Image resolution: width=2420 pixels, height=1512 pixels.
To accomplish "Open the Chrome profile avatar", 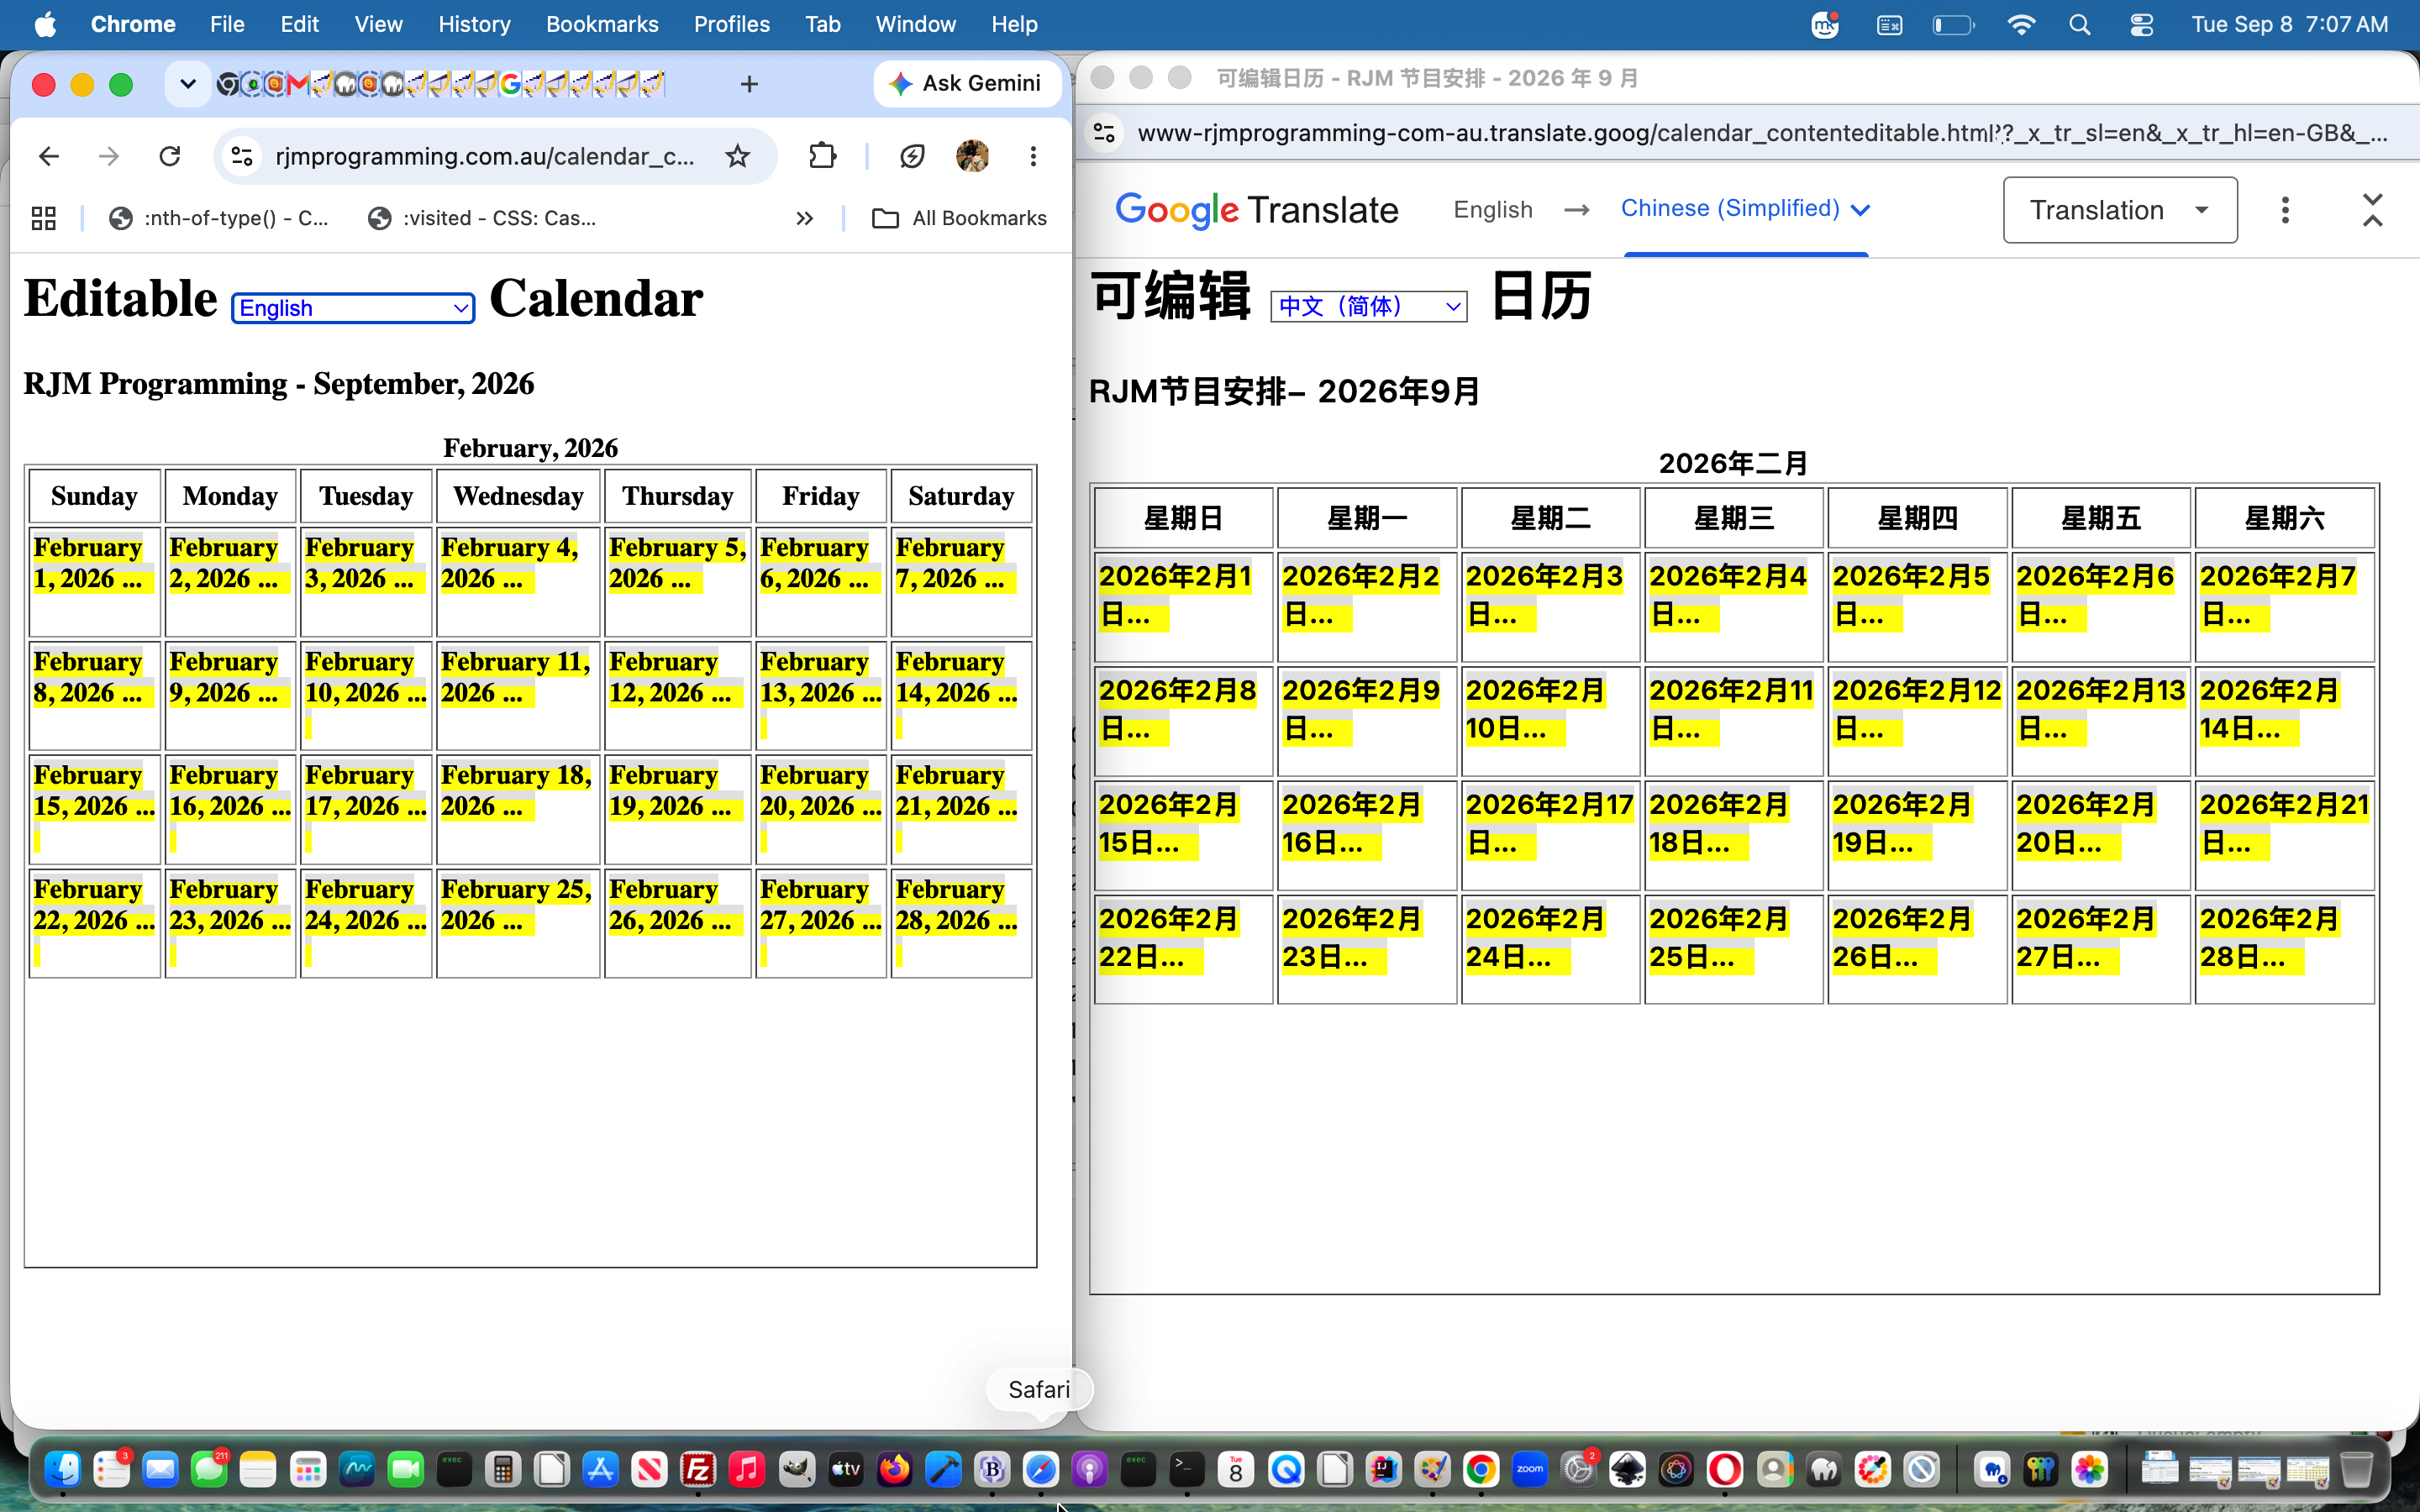I will coord(972,156).
